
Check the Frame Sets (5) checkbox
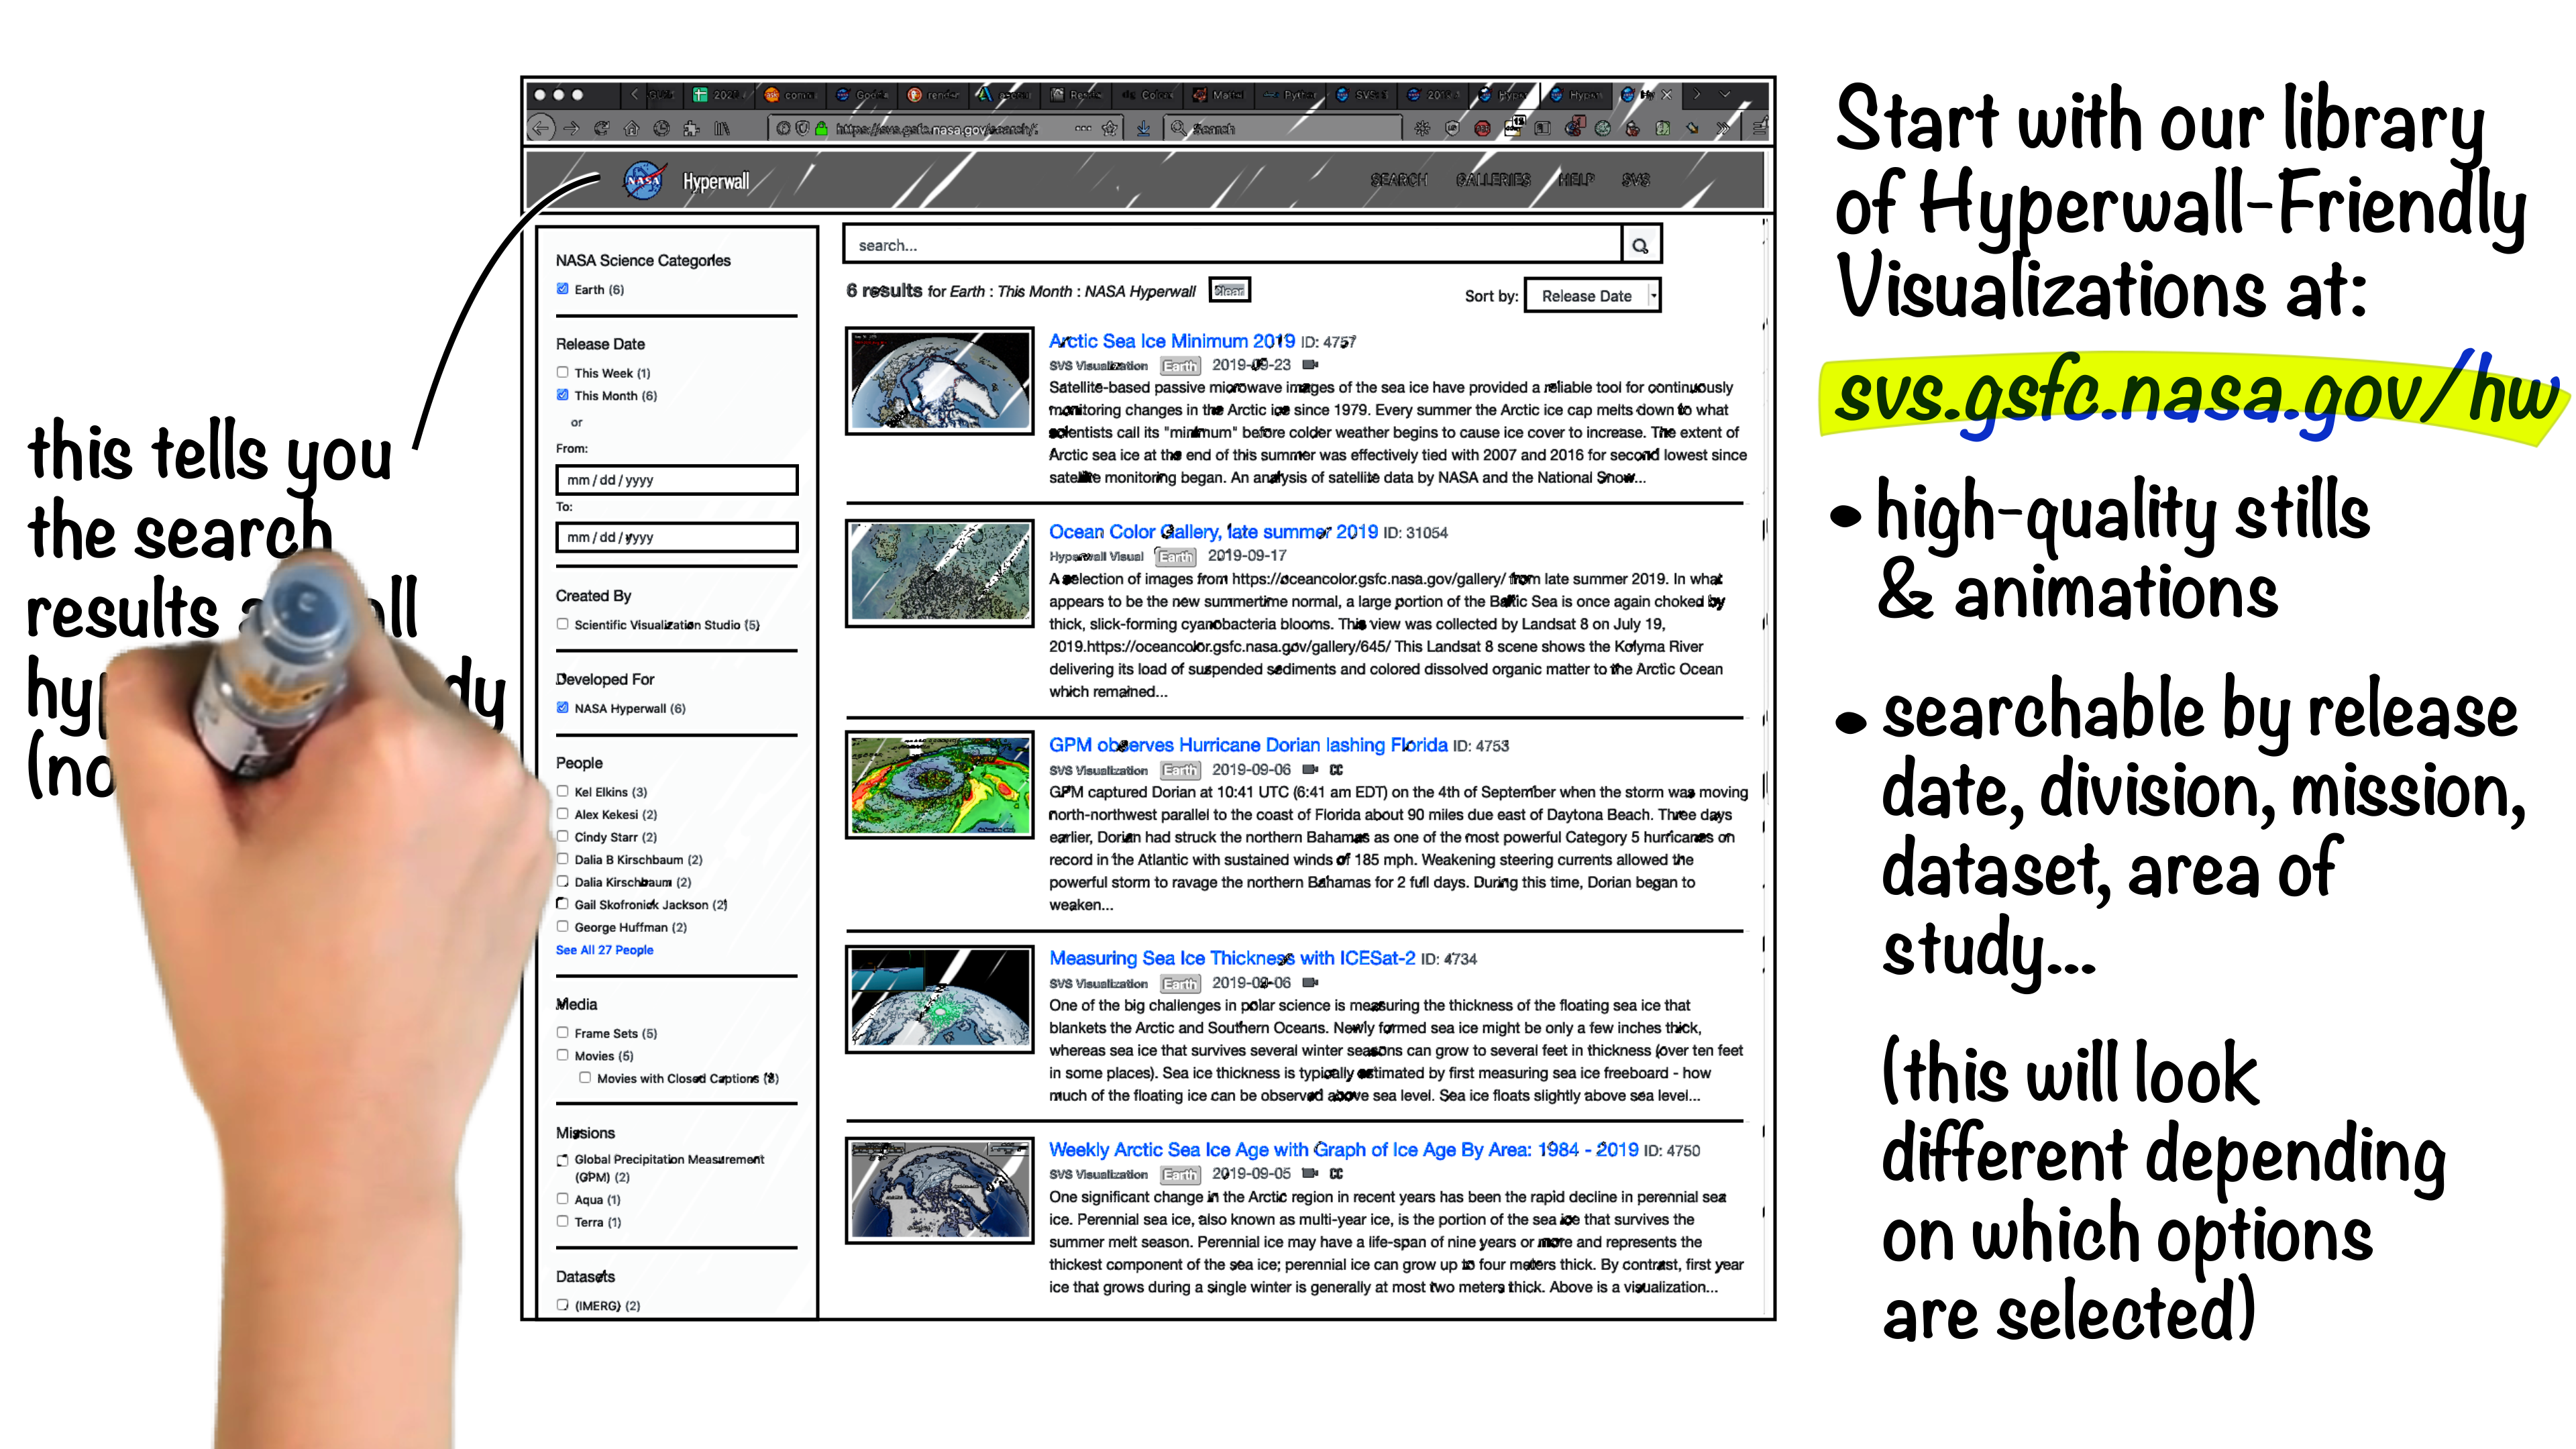click(x=563, y=1032)
